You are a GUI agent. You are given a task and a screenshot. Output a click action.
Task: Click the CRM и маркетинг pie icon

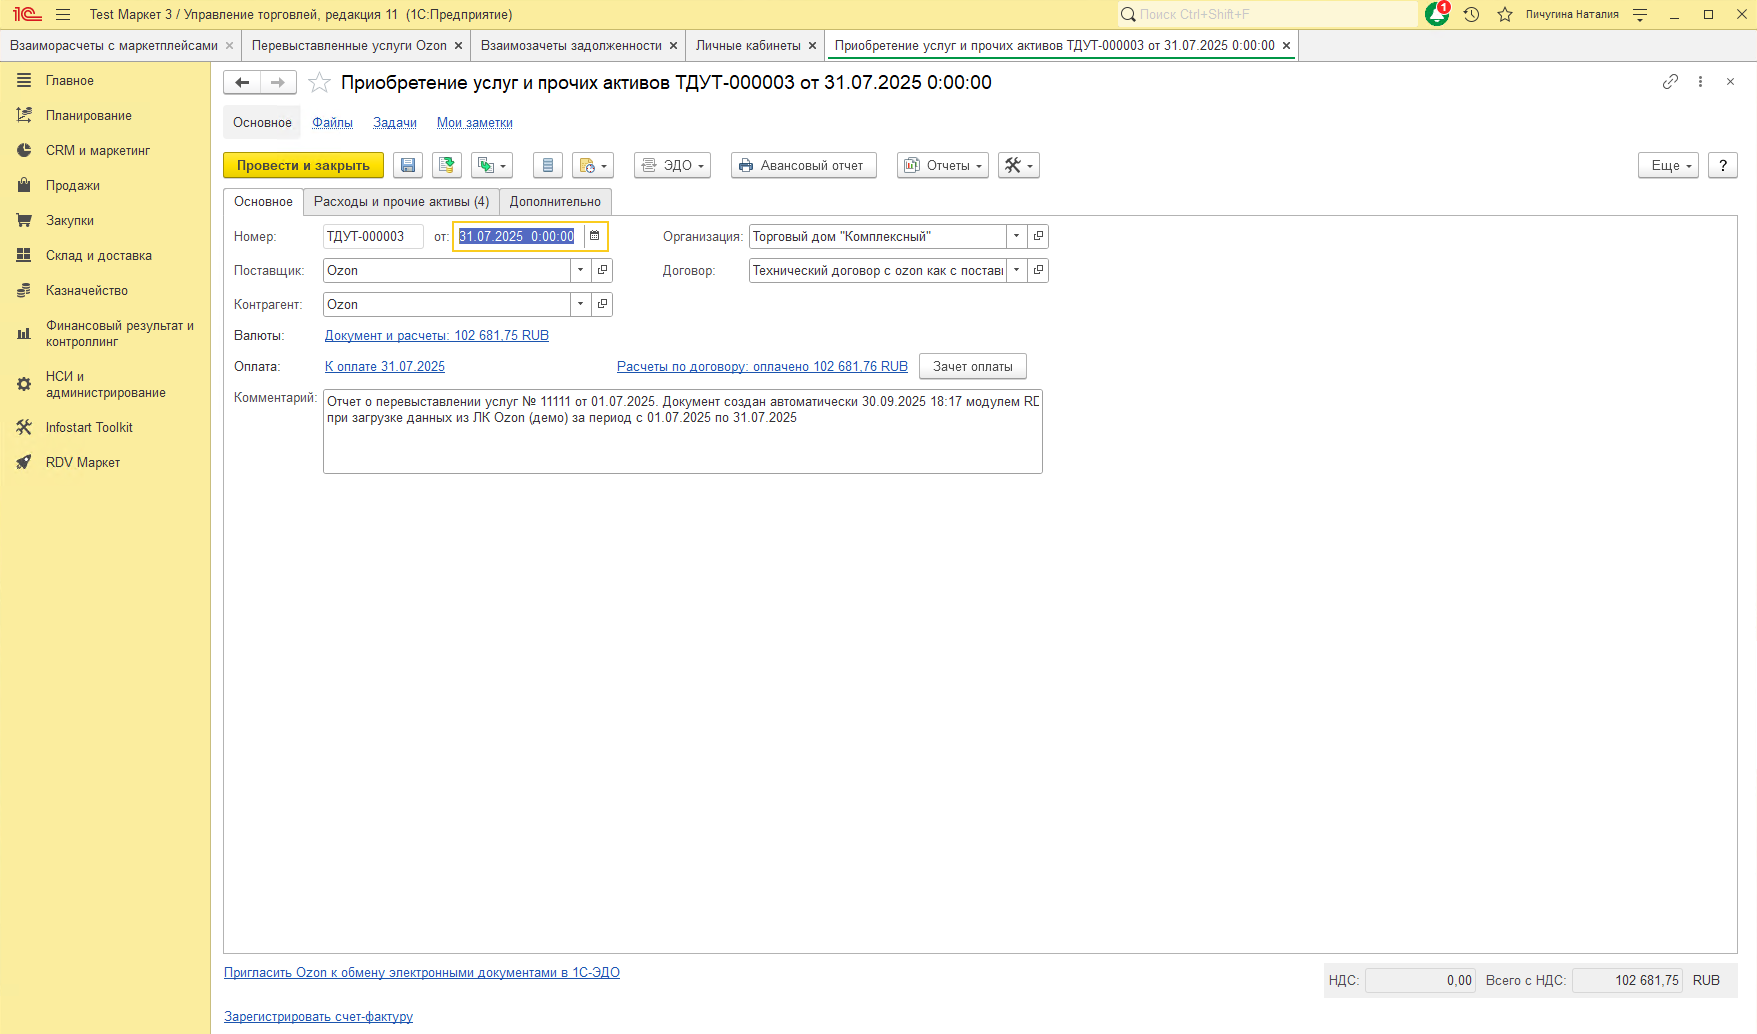pos(24,150)
